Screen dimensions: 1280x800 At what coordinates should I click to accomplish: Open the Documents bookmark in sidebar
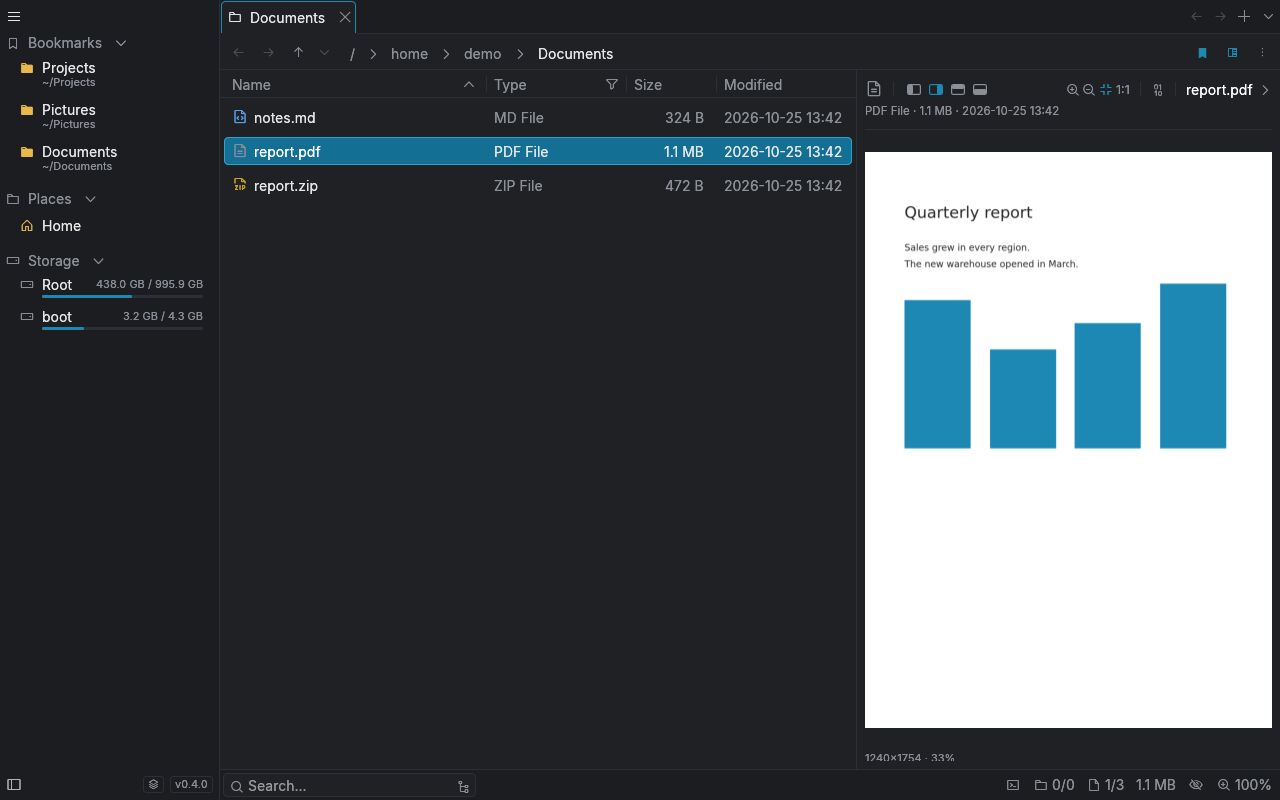click(x=110, y=158)
